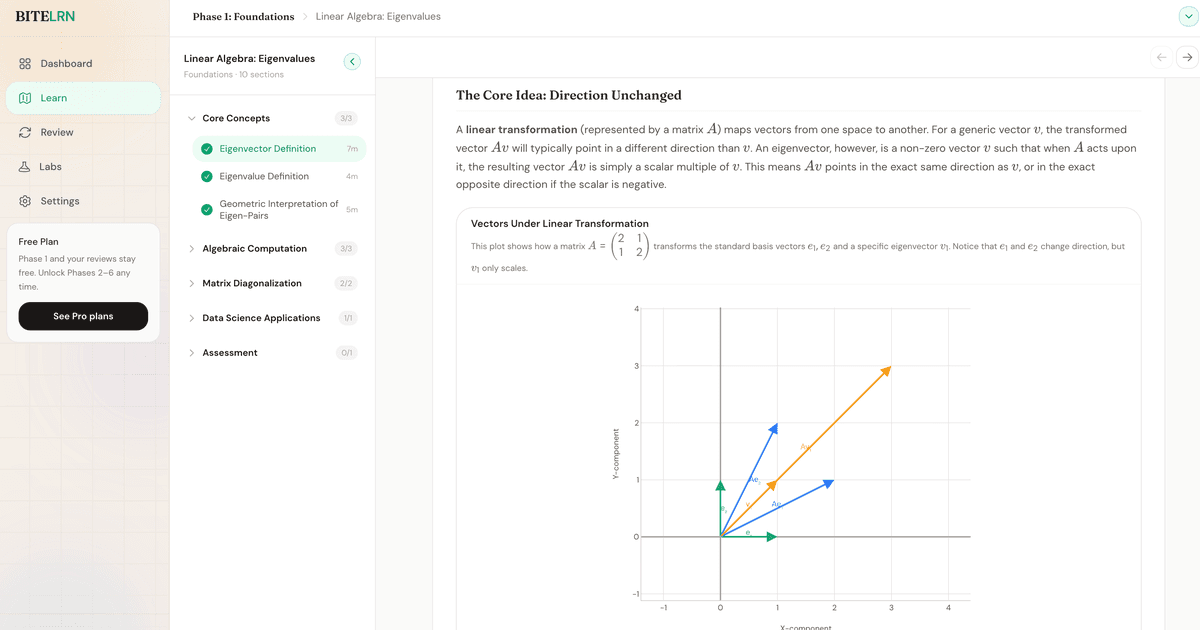Collapse the course outline panel arrow
The height and width of the screenshot is (630, 1200).
point(352,62)
